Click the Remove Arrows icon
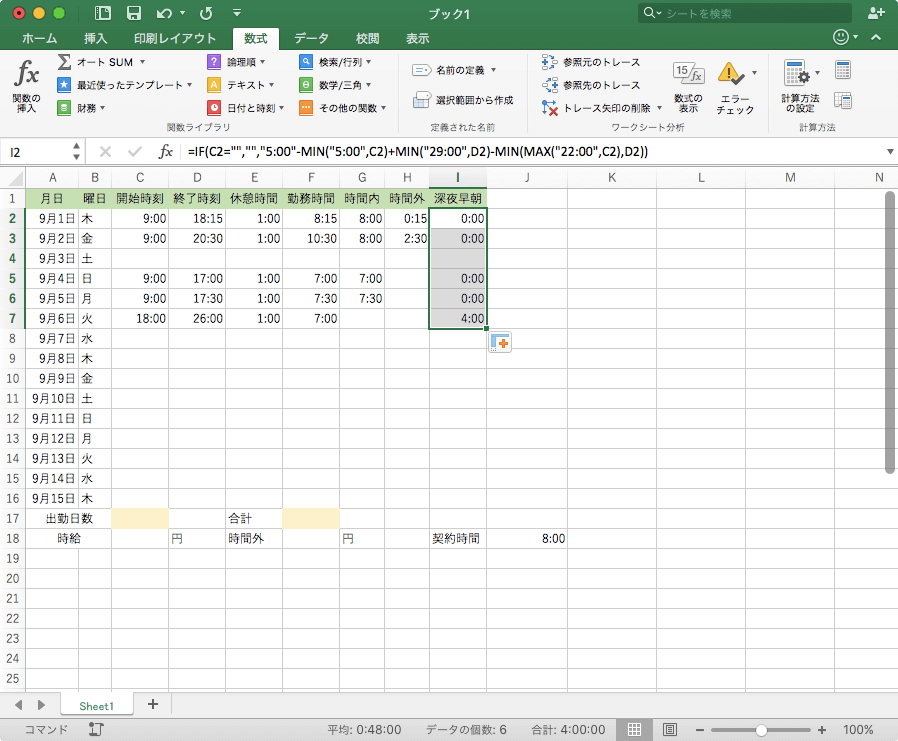Screen dimensions: 898x741 coord(549,108)
